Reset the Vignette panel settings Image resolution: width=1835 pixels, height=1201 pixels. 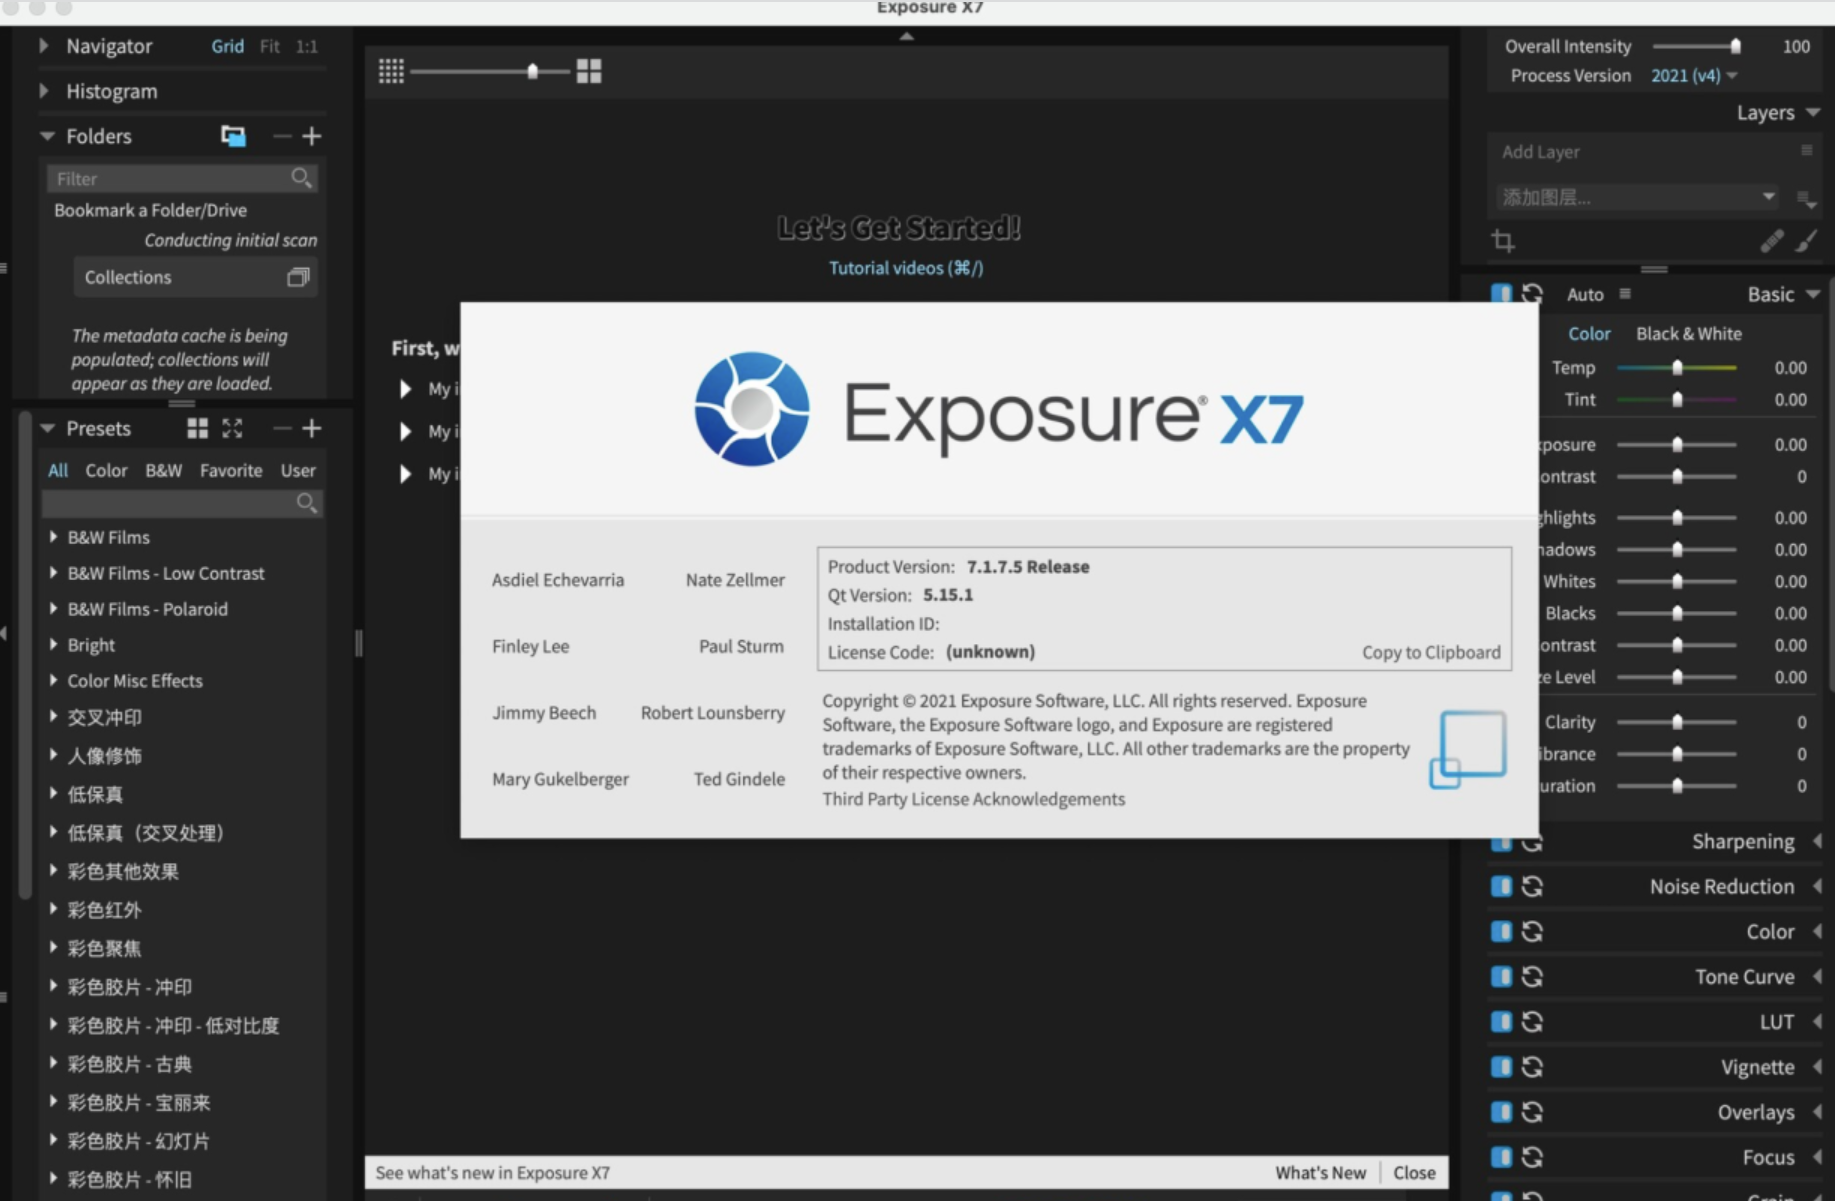[x=1532, y=1067]
